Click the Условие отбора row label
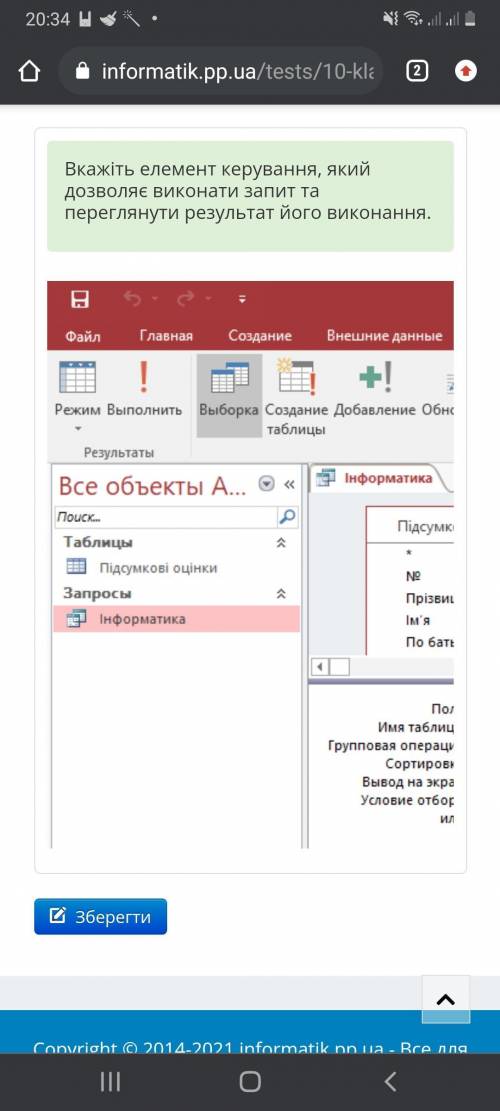 (x=407, y=801)
